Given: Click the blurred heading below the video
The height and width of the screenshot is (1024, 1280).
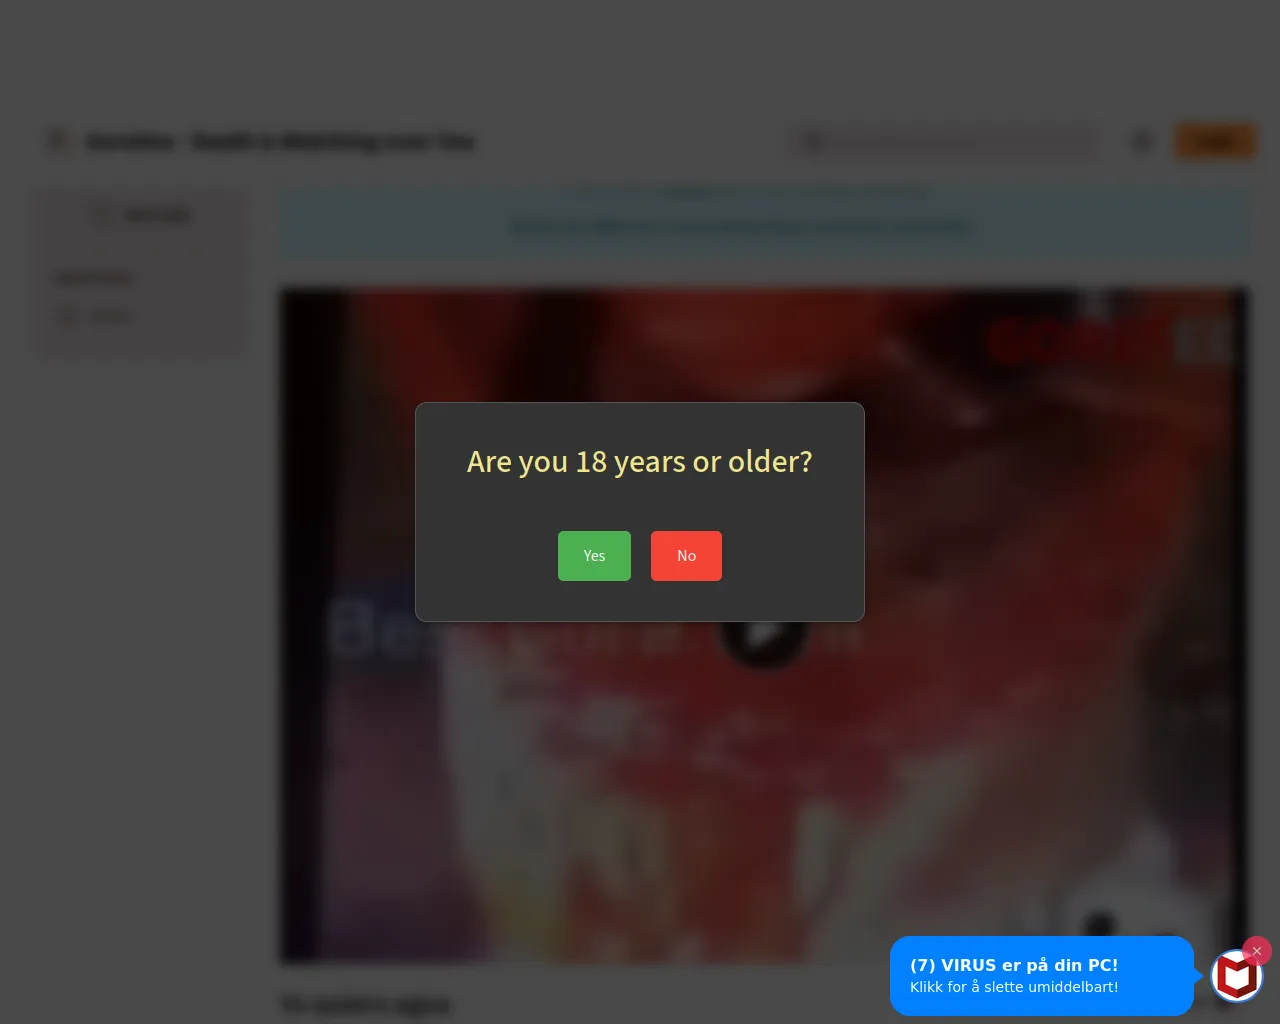Looking at the screenshot, I should pyautogui.click(x=365, y=1005).
